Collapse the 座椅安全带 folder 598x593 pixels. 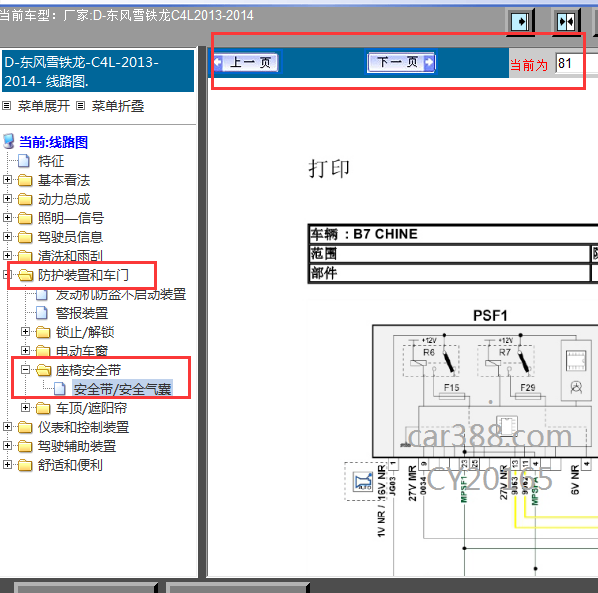26,370
